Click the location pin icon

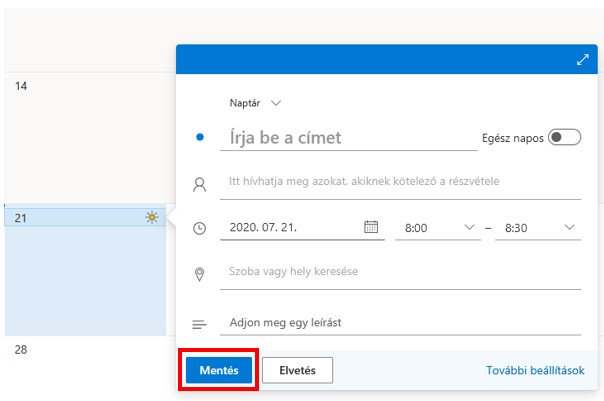200,274
